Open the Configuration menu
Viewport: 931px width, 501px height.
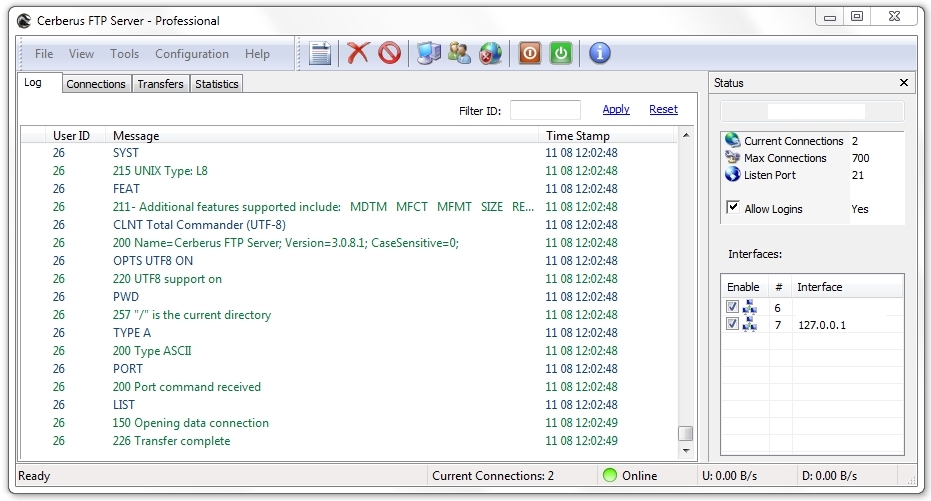pyautogui.click(x=192, y=53)
